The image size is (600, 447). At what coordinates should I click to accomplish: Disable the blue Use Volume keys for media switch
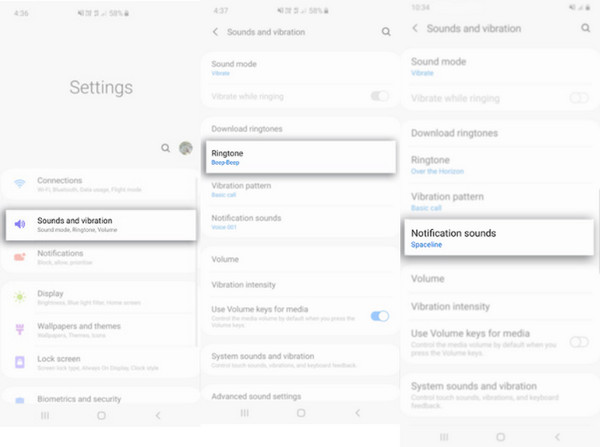click(380, 316)
